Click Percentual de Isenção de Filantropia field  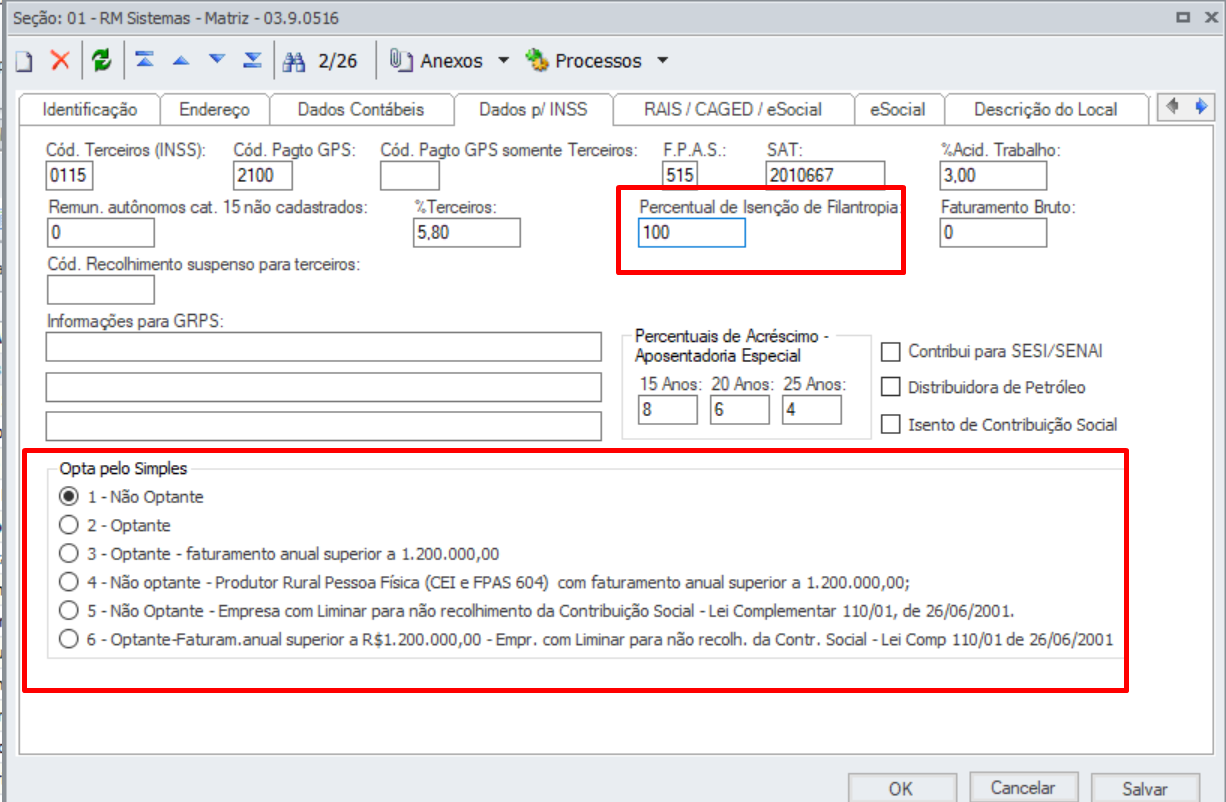[x=692, y=233]
